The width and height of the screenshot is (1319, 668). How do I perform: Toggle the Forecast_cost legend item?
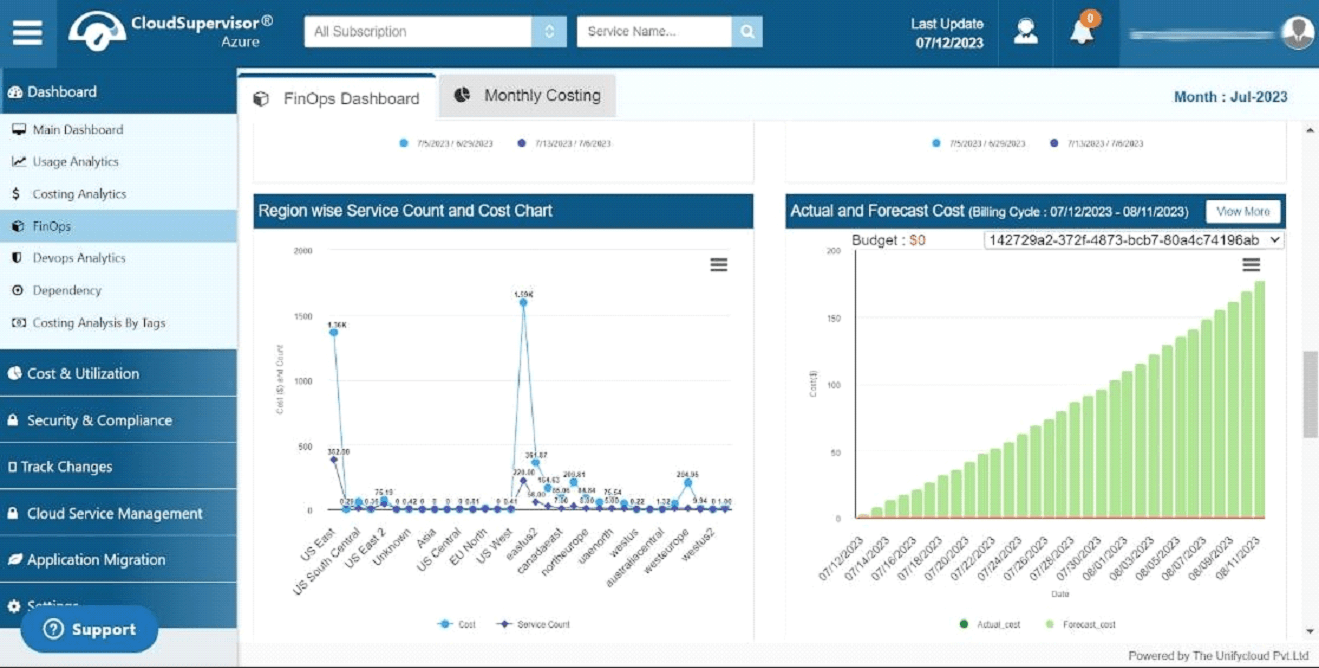[x=1081, y=624]
